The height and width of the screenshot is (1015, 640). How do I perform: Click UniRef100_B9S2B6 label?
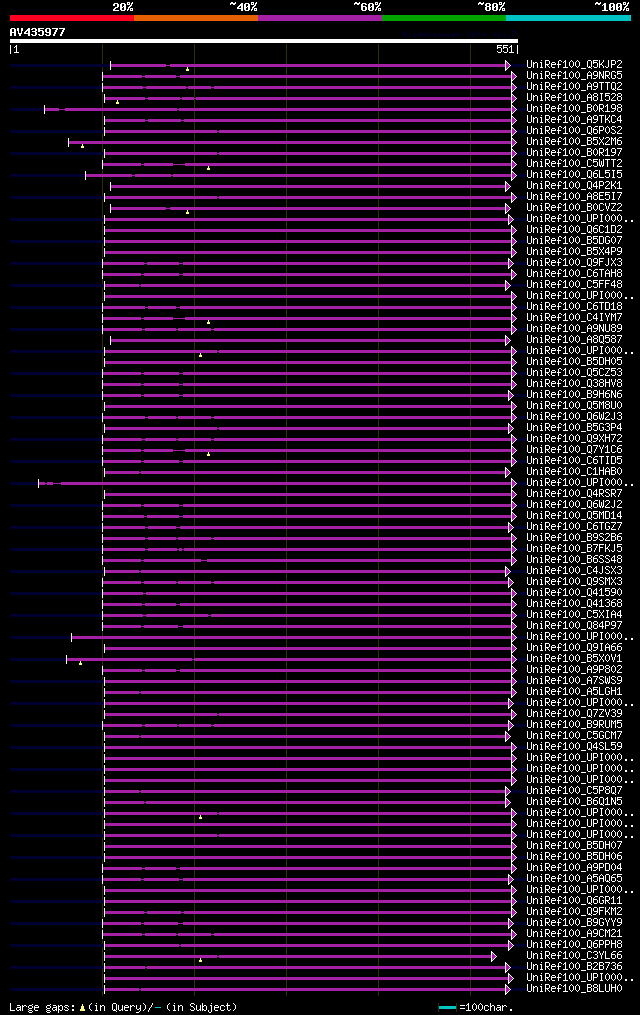[574, 538]
